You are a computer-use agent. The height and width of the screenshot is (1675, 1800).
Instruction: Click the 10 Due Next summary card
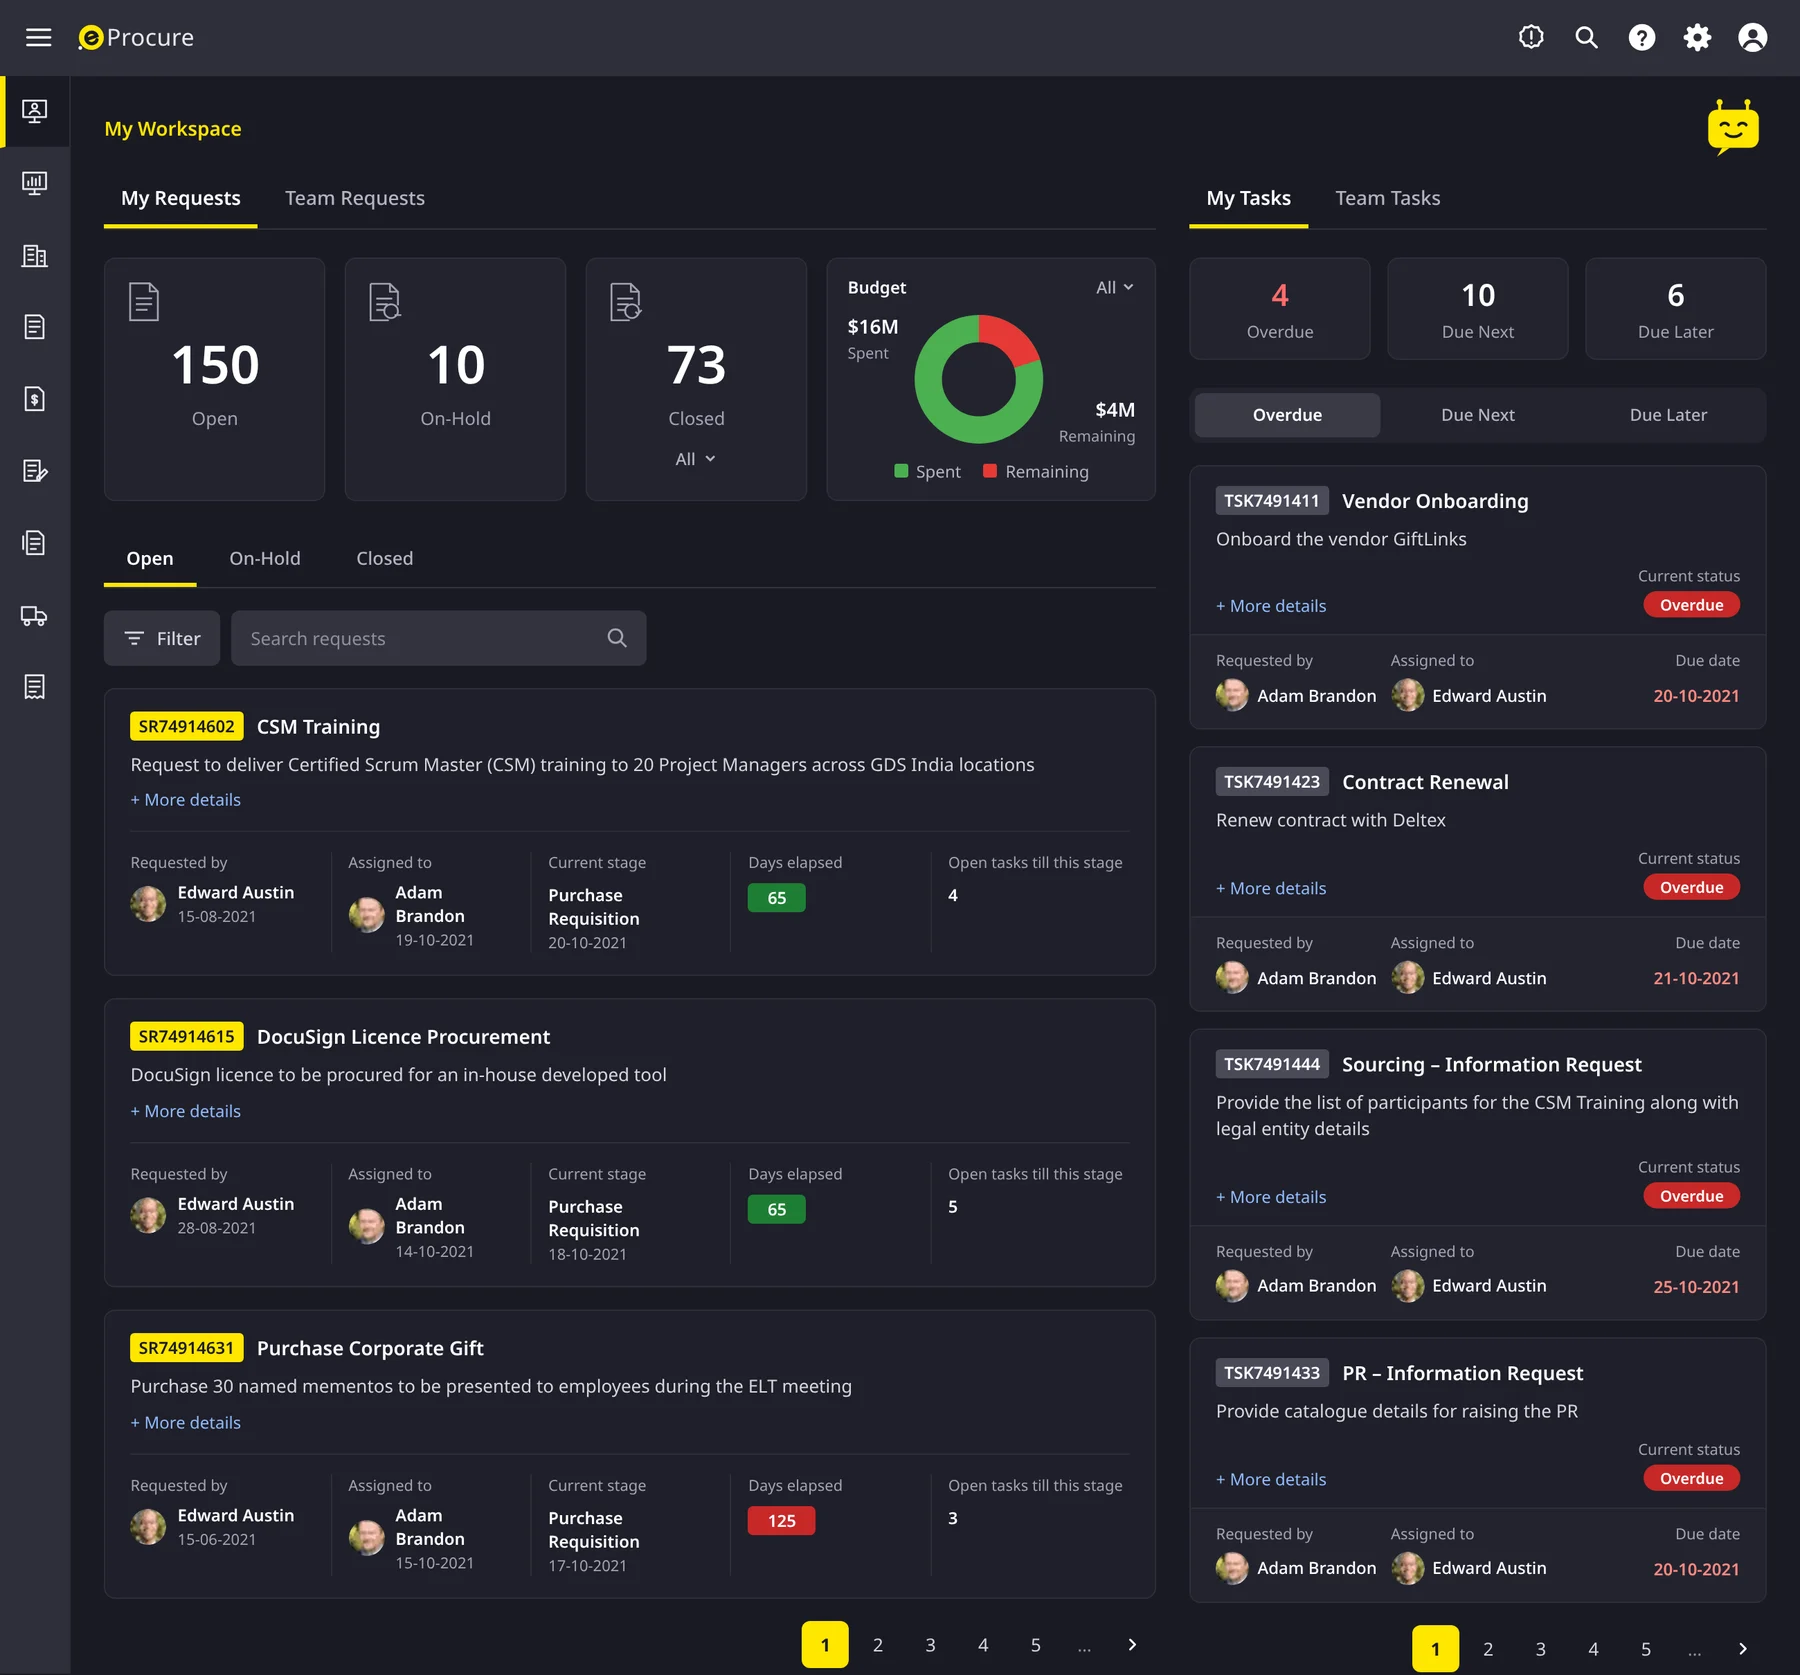click(1478, 309)
